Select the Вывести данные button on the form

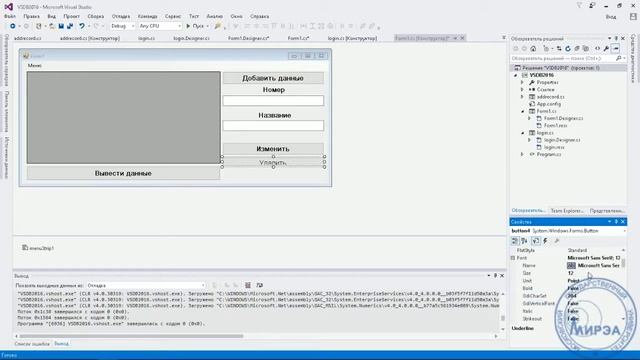pyautogui.click(x=123, y=173)
